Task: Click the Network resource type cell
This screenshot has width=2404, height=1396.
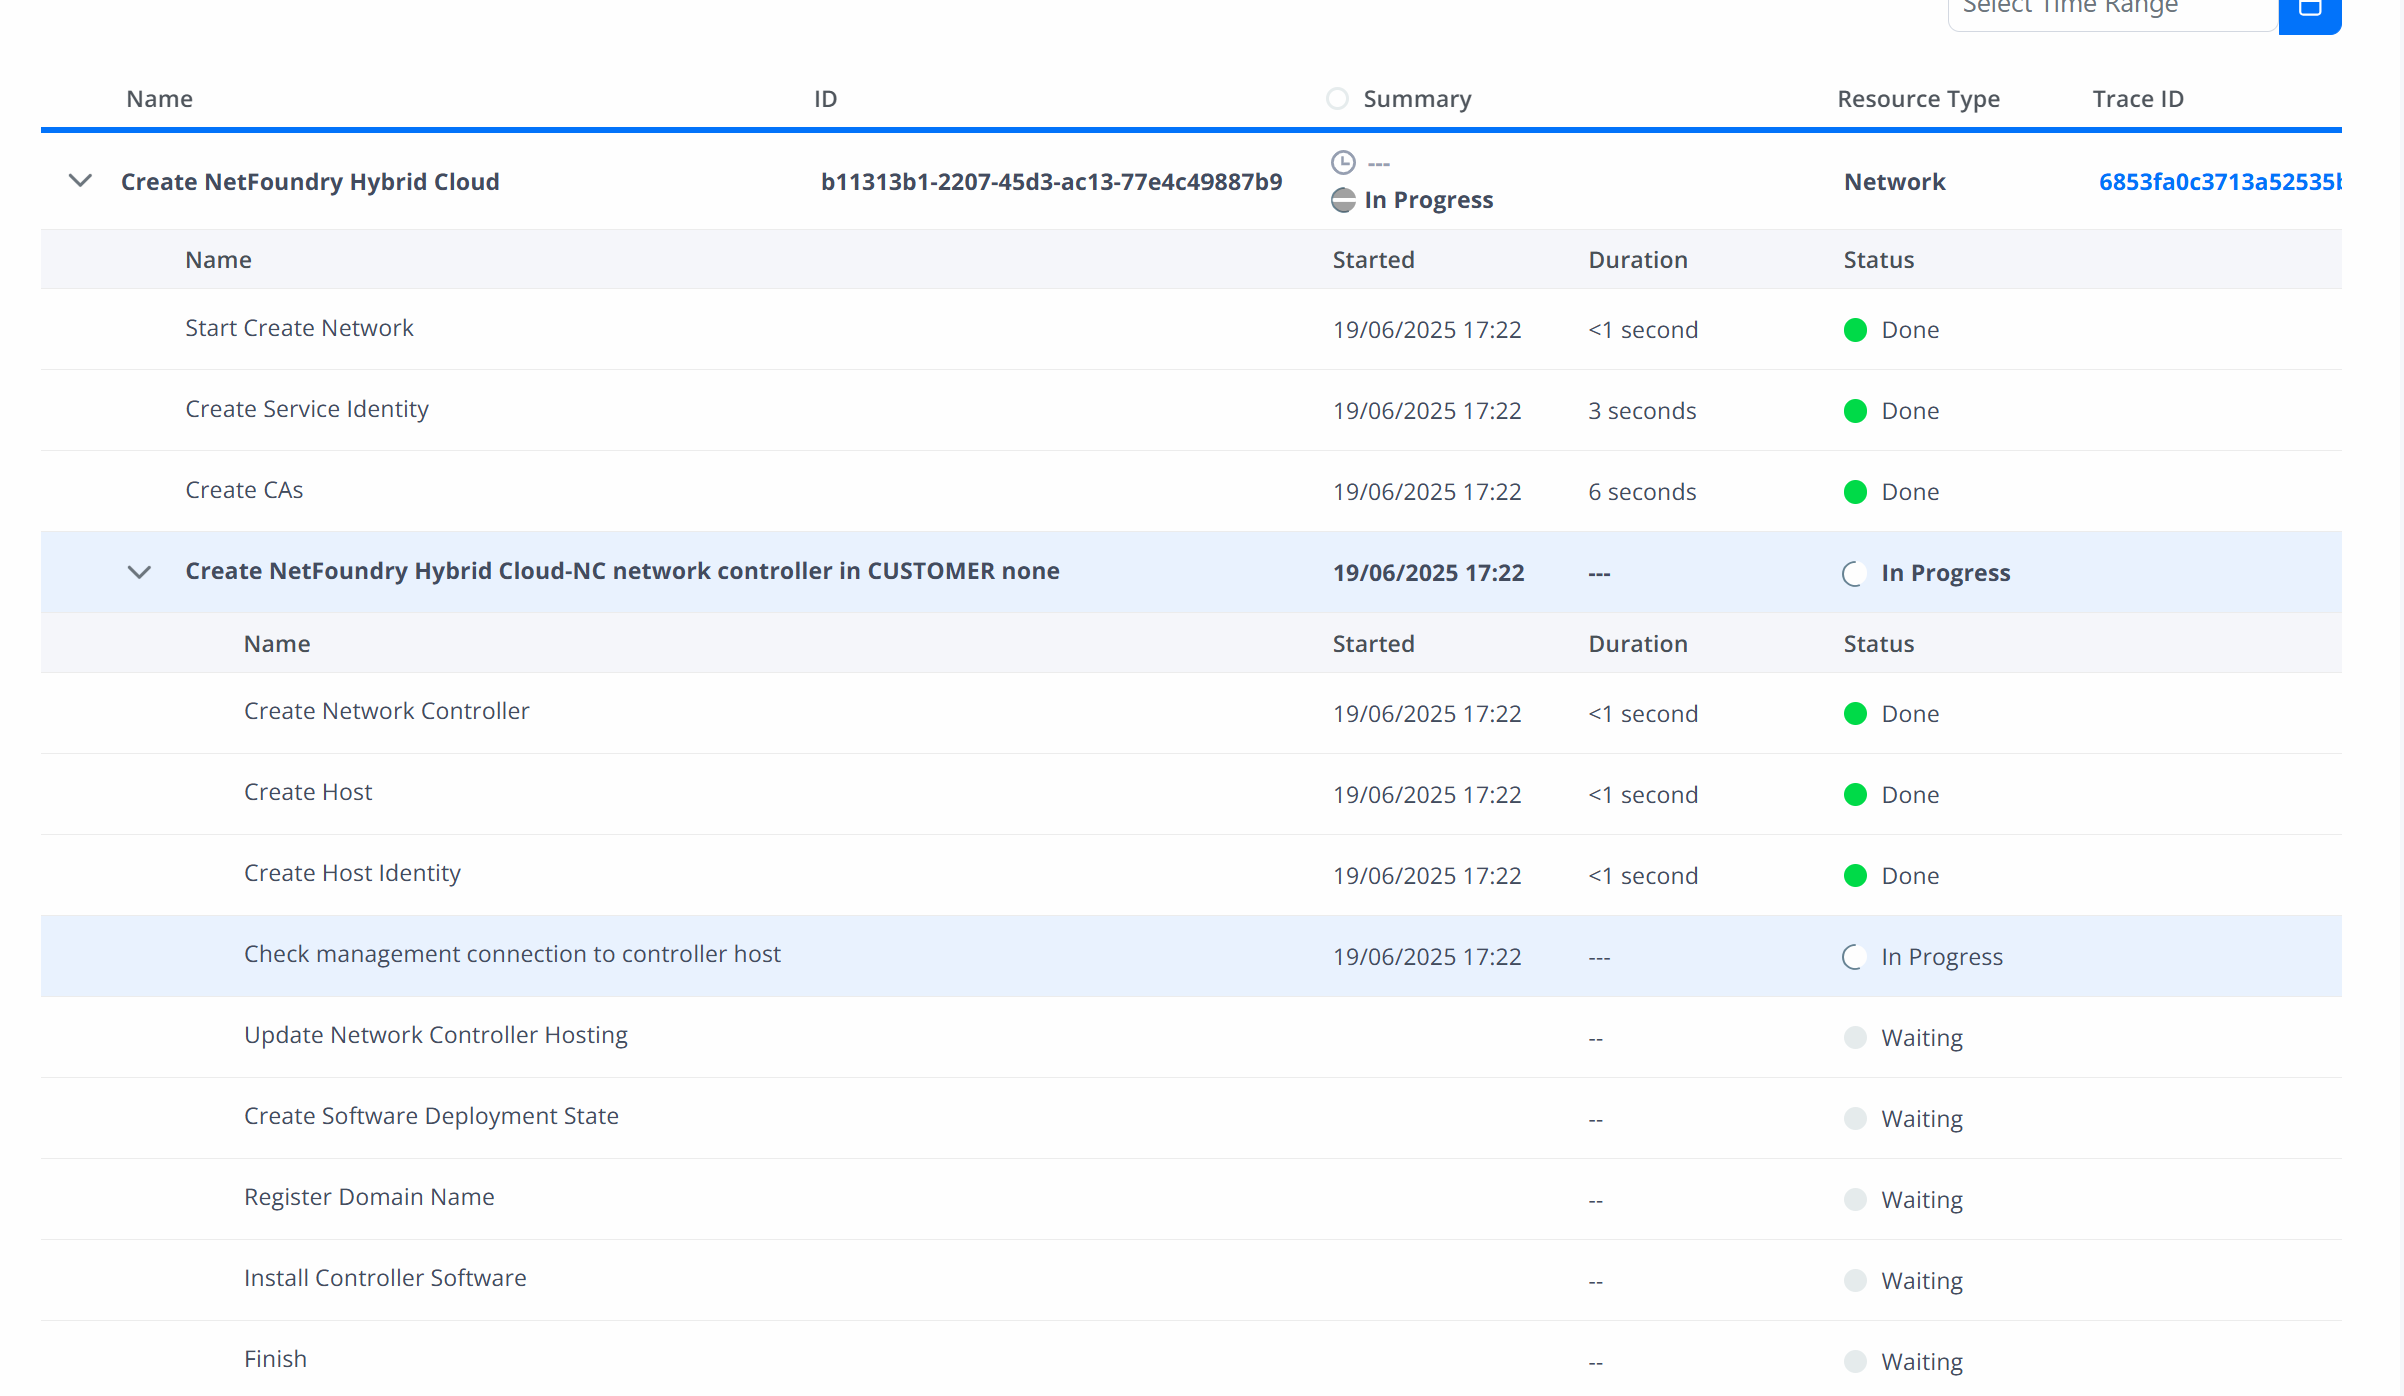Action: point(1894,182)
